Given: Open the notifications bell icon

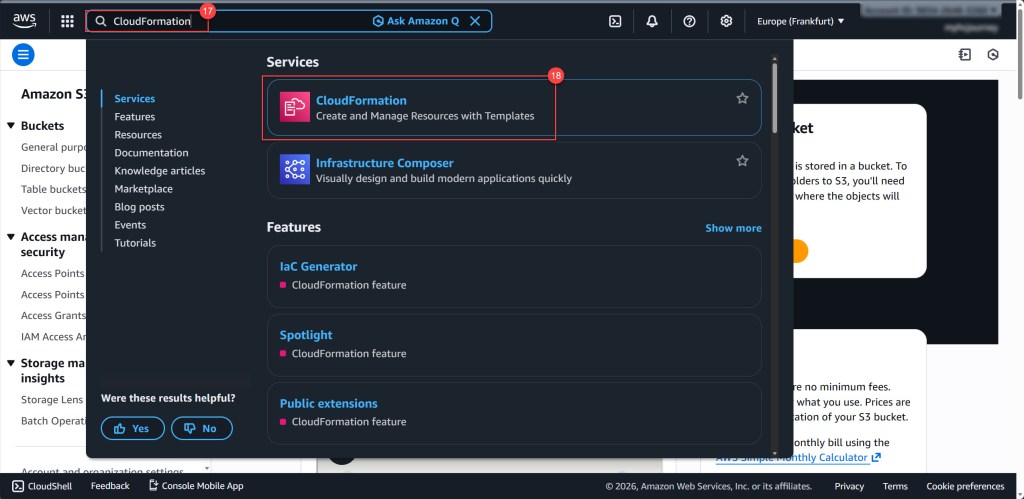Looking at the screenshot, I should 652,21.
